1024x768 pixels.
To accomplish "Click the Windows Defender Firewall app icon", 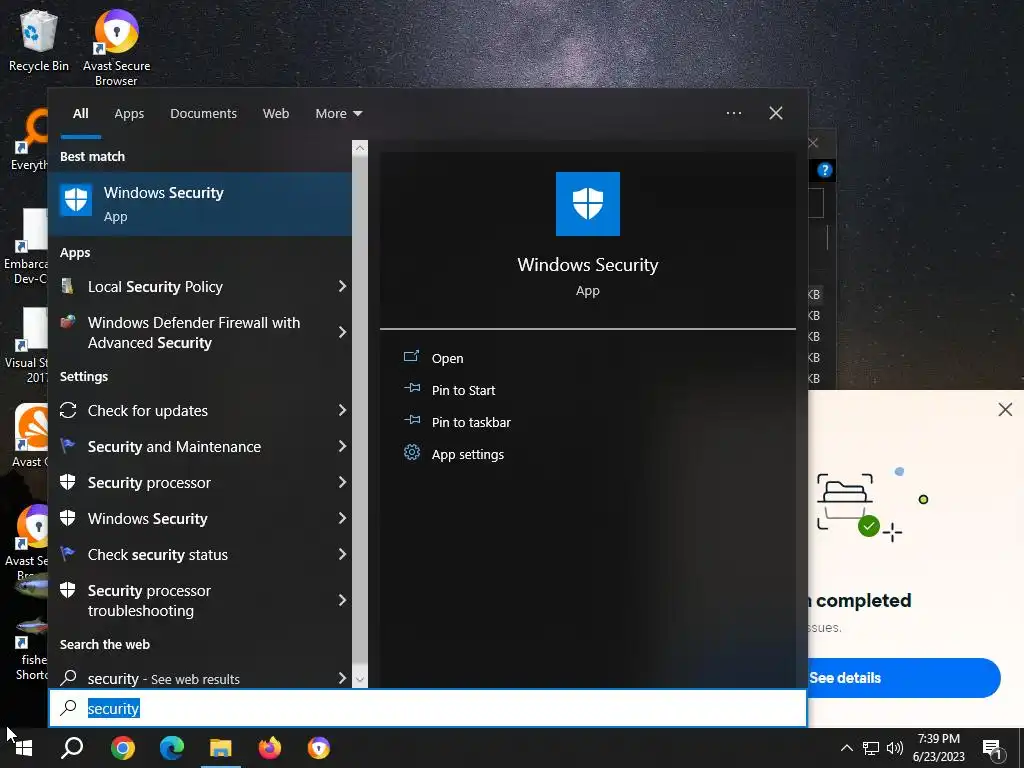I will click(x=68, y=321).
